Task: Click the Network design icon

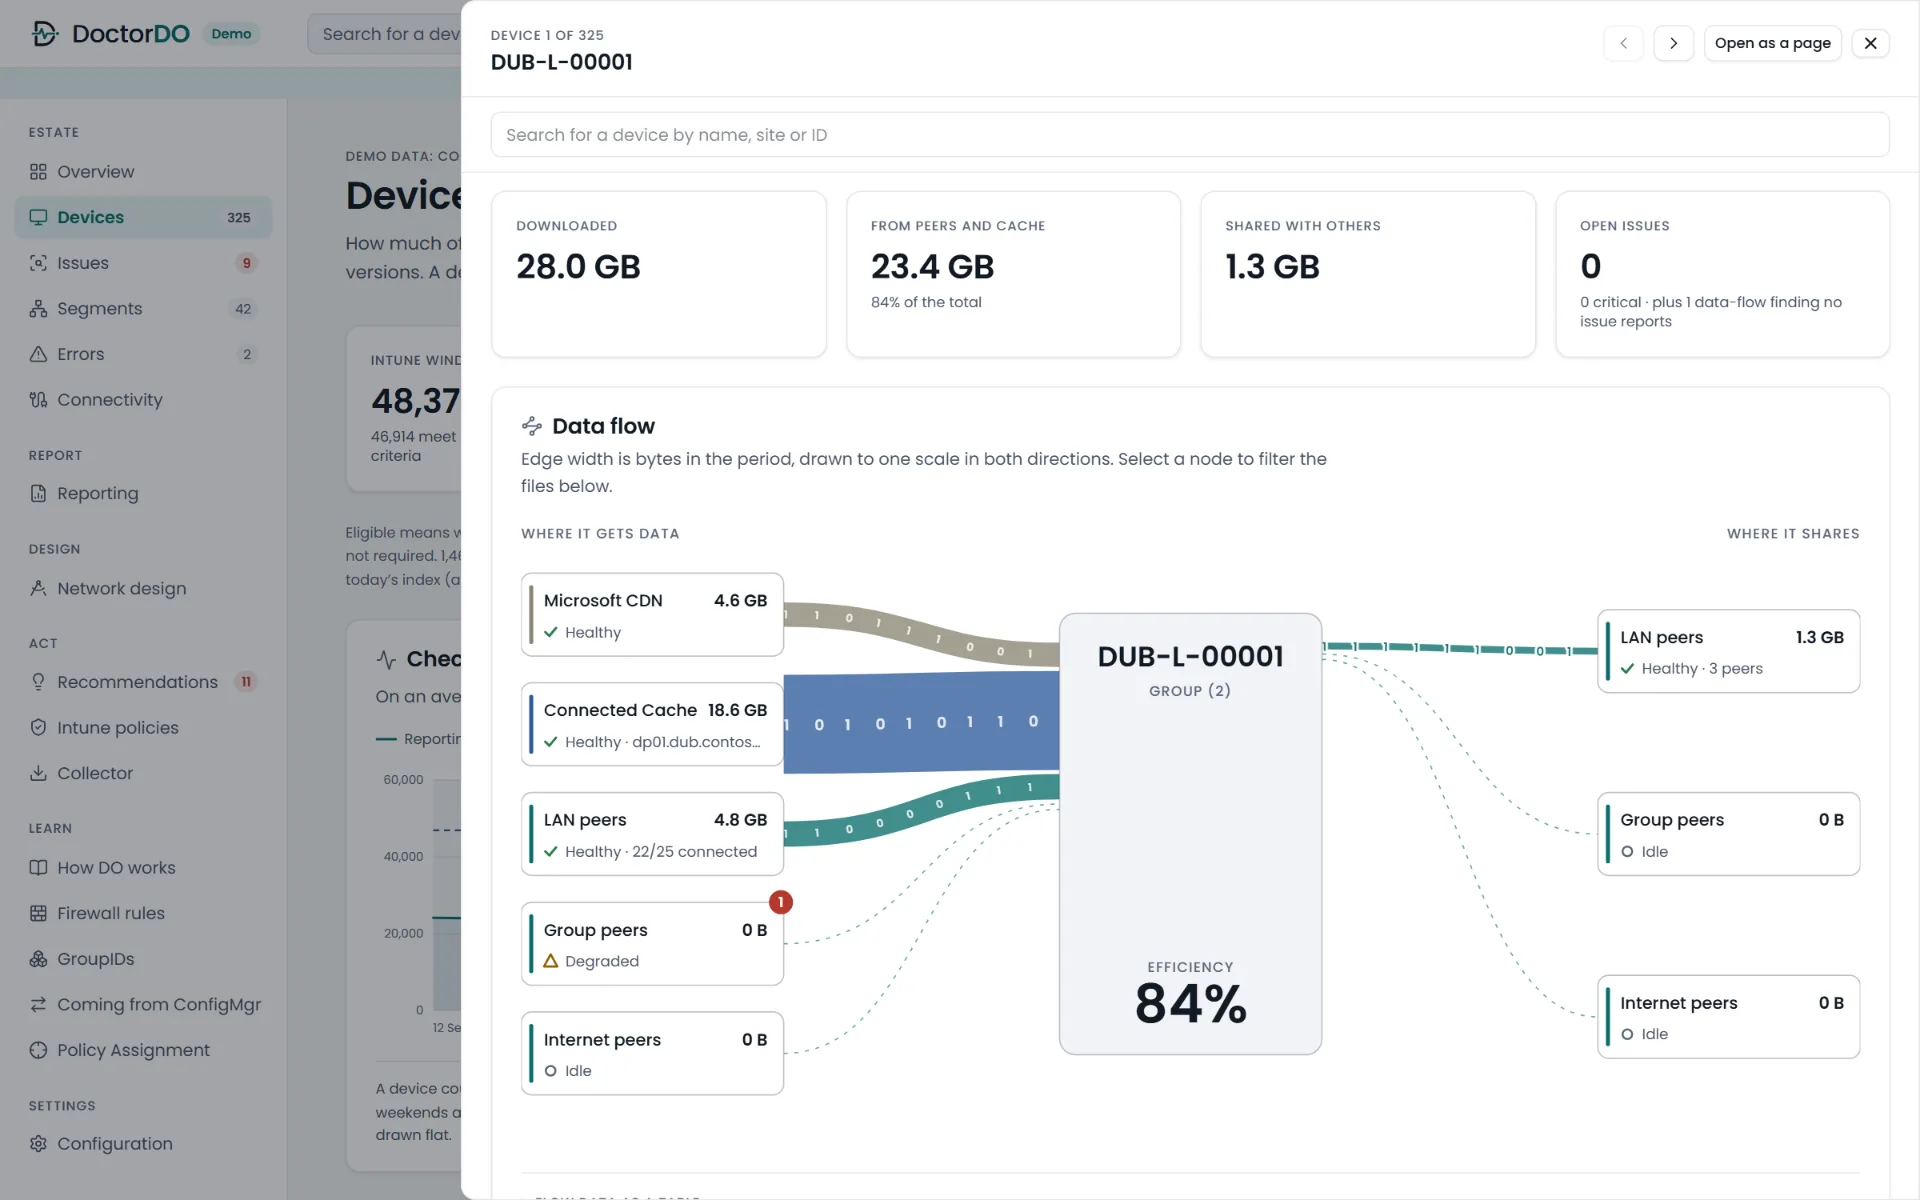Action: pos(38,588)
